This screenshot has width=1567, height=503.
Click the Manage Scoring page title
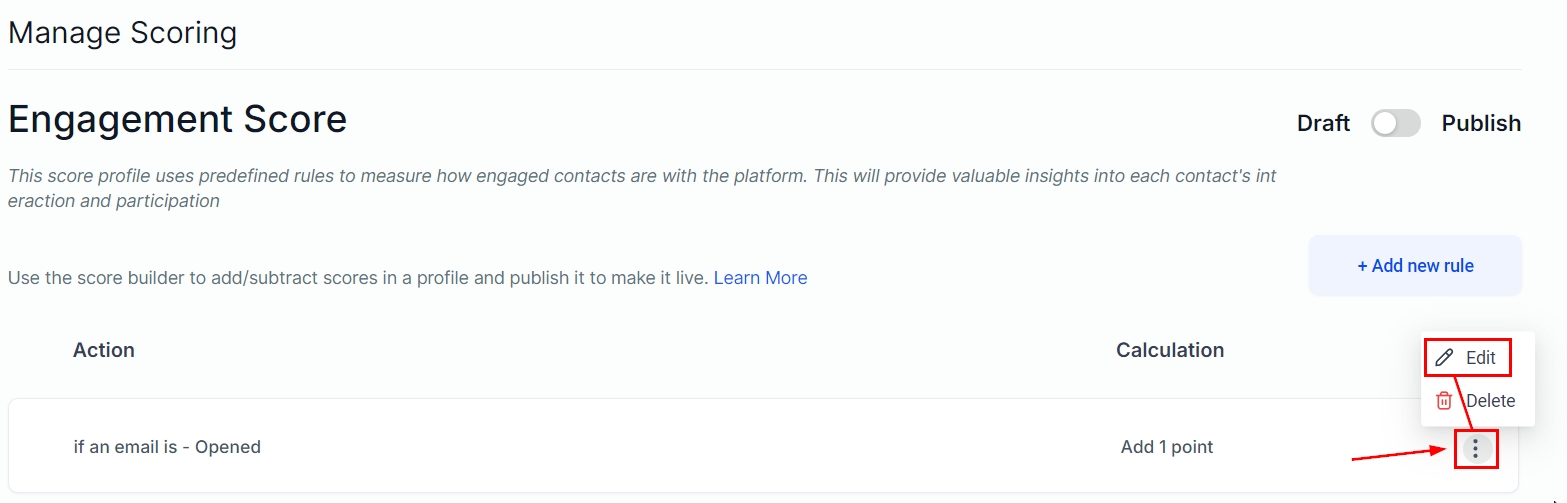[x=122, y=33]
